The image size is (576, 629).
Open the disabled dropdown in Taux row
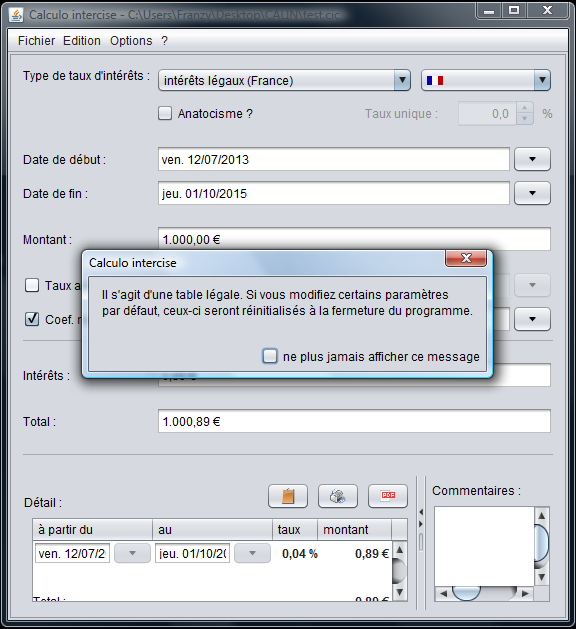click(x=532, y=285)
